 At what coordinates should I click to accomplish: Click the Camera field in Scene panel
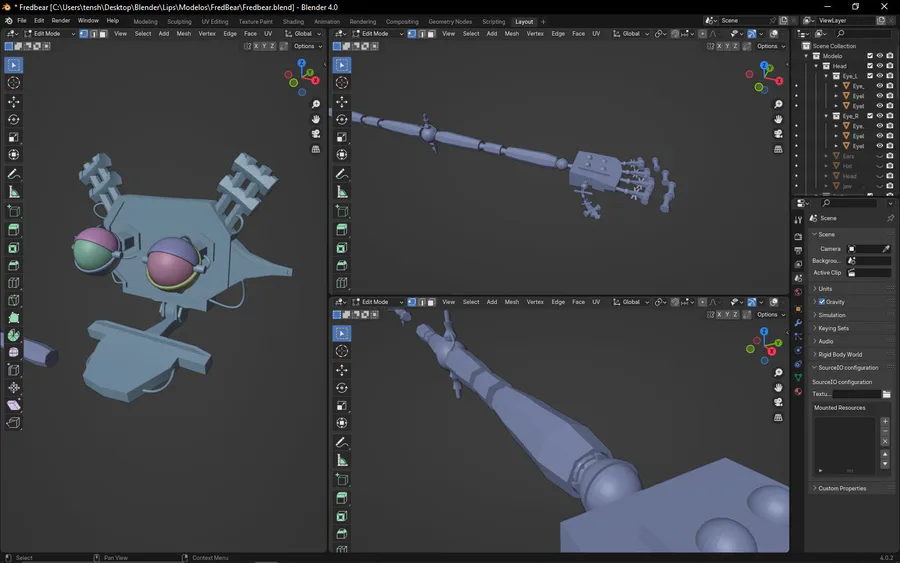click(x=868, y=249)
